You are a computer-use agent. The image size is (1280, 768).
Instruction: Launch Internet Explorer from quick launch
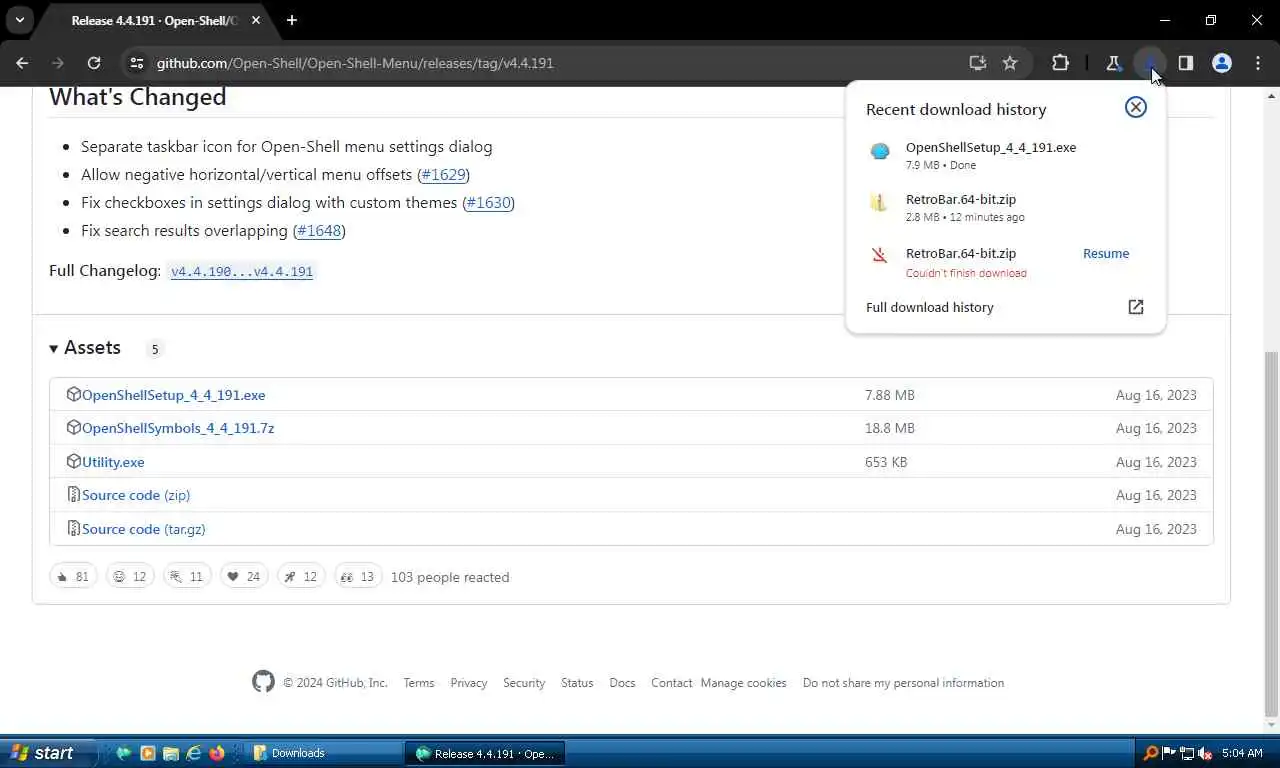pos(194,753)
